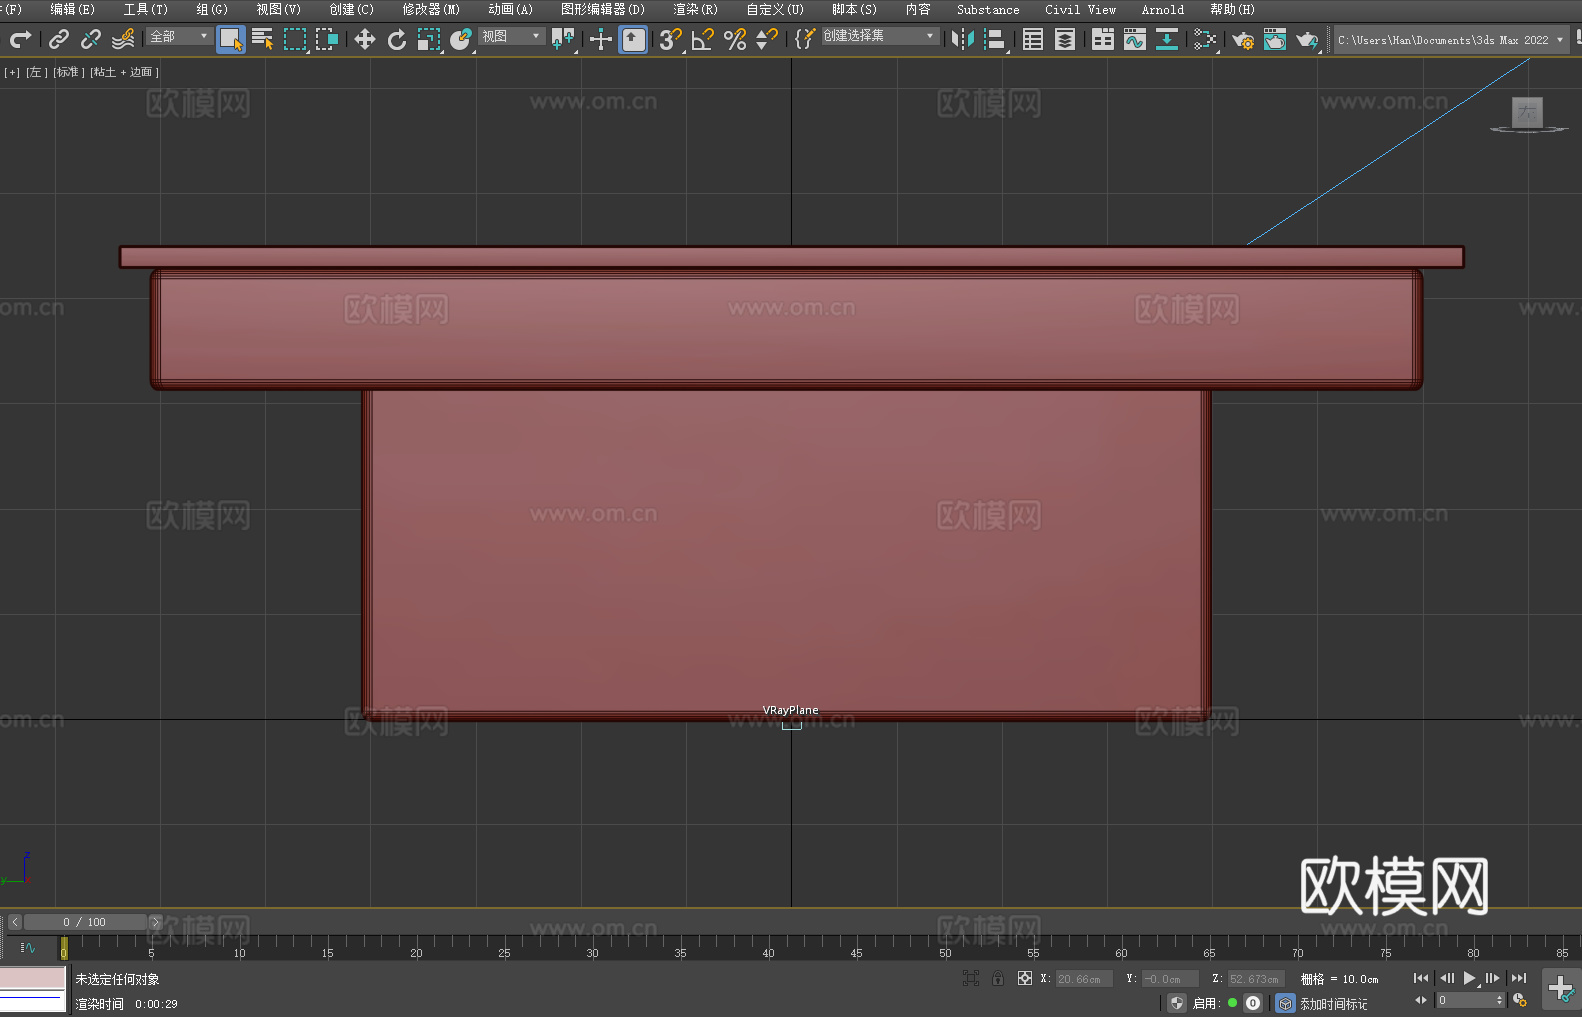Select the Unlink Selection tool
Viewport: 1582px width, 1017px height.
[91, 39]
